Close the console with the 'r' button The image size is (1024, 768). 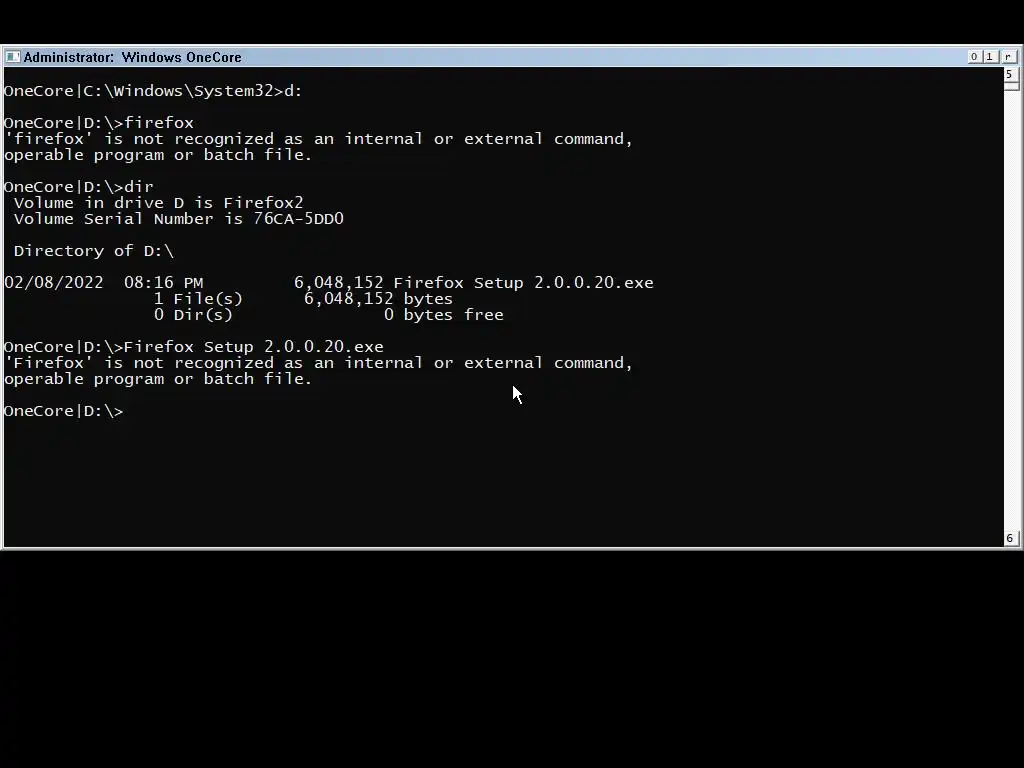tap(1008, 57)
